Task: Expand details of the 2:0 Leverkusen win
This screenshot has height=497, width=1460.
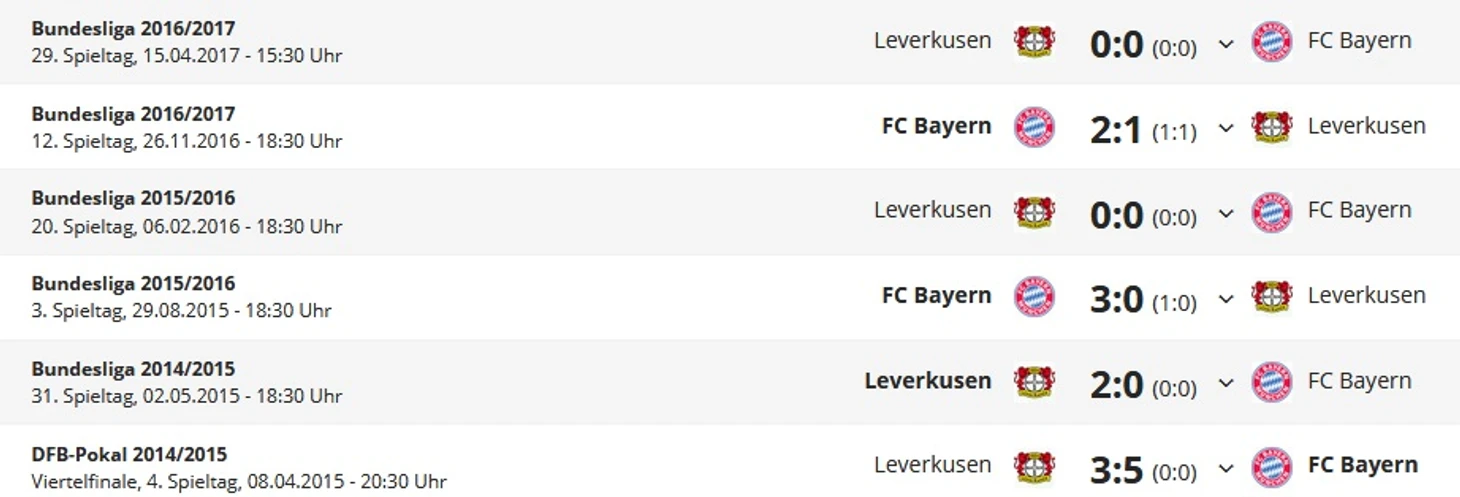Action: coord(1226,384)
